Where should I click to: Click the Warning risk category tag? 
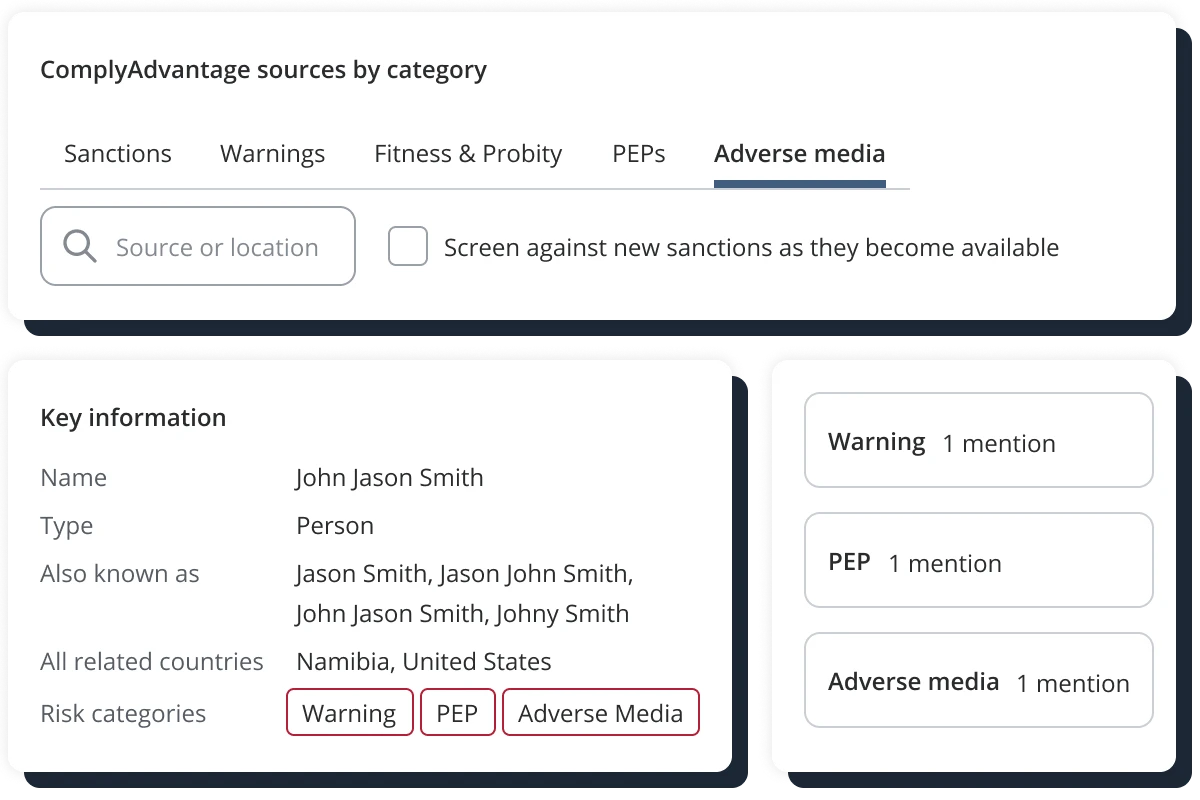pos(350,713)
